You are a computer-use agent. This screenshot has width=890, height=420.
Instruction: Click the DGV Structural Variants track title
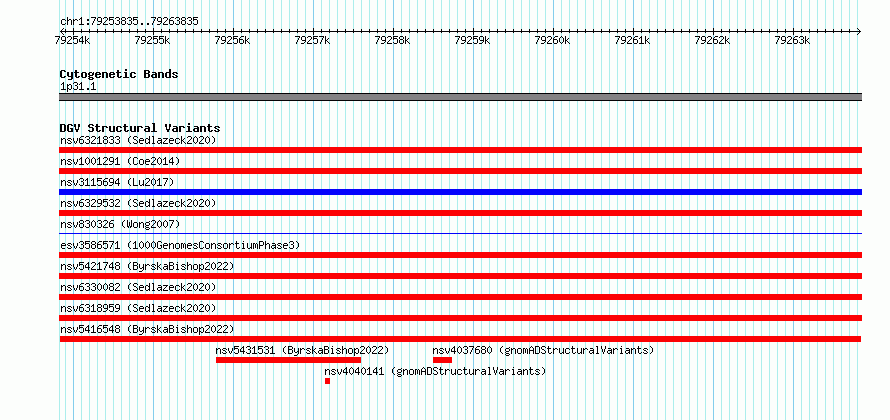(140, 128)
